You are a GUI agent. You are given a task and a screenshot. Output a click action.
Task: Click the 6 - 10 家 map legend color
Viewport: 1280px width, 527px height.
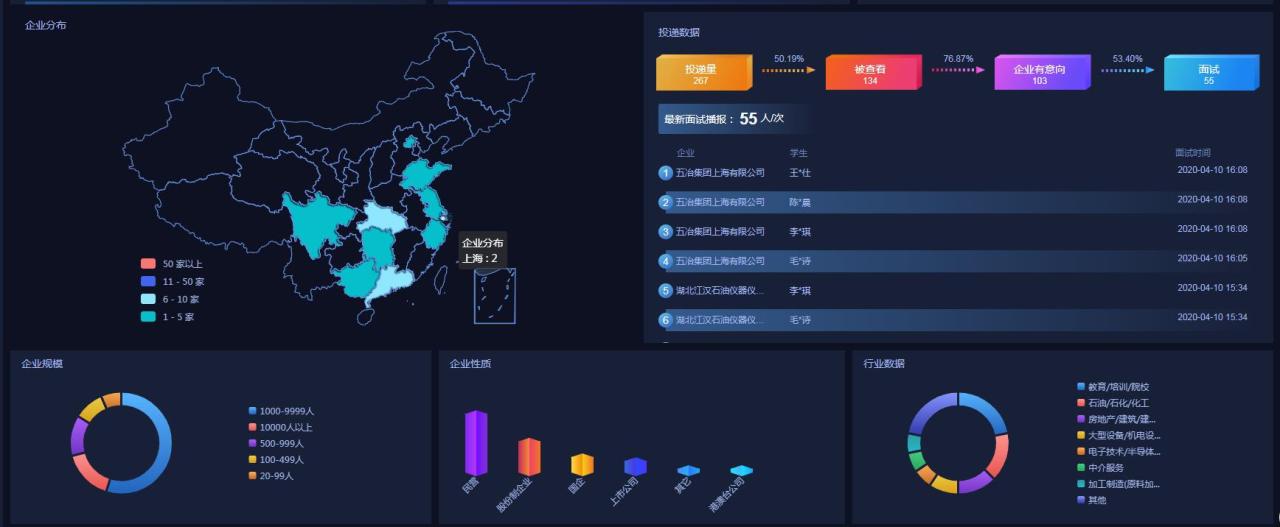[x=148, y=299]
